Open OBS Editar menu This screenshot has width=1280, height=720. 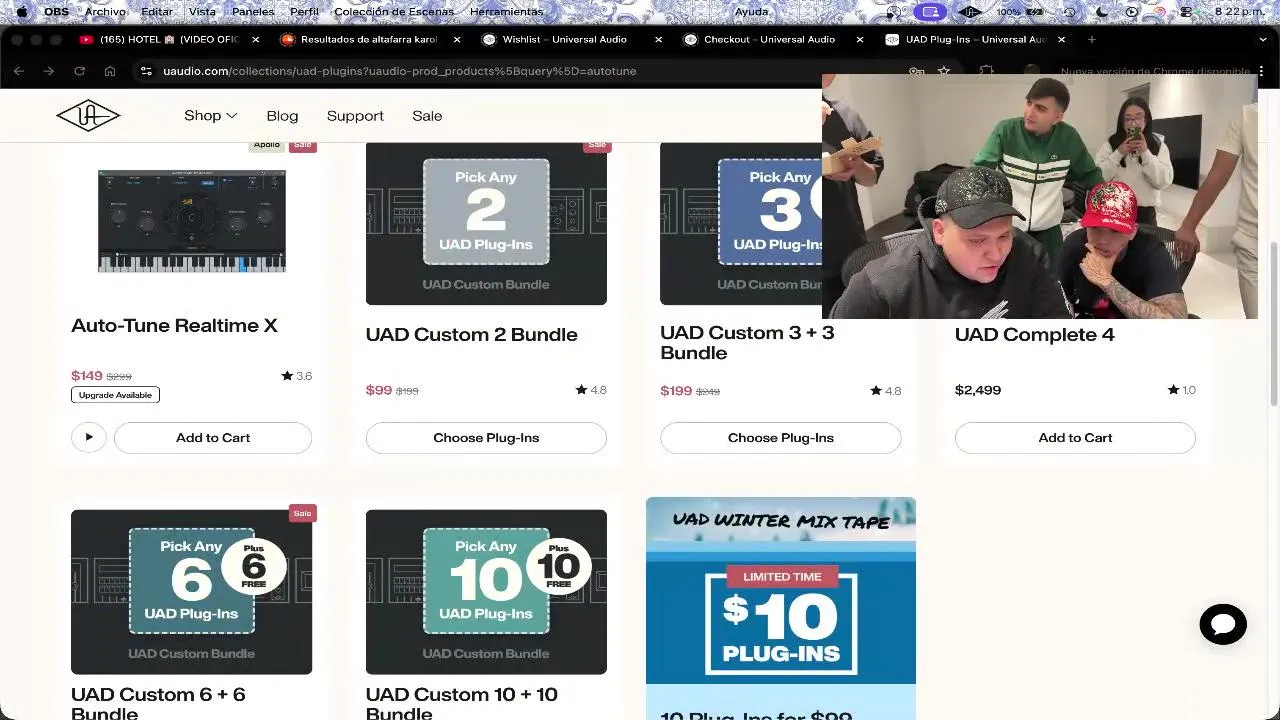[x=157, y=12]
